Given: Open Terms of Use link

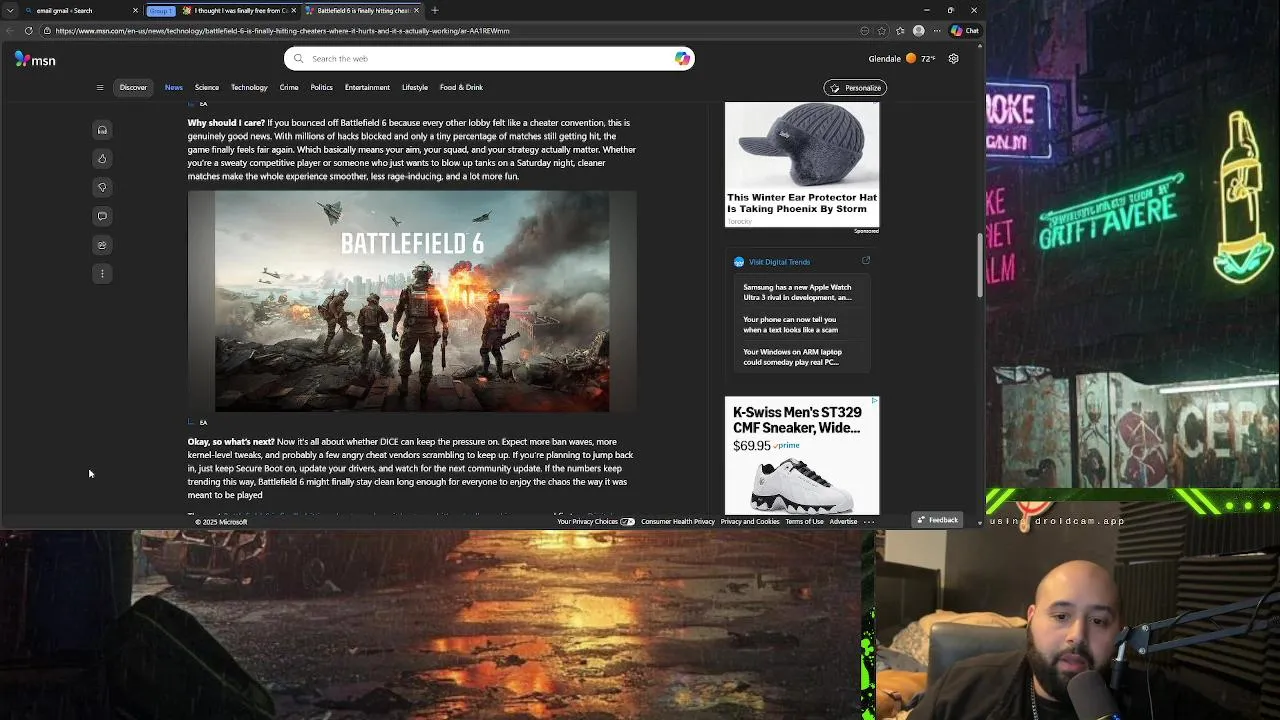Looking at the screenshot, I should tap(804, 522).
